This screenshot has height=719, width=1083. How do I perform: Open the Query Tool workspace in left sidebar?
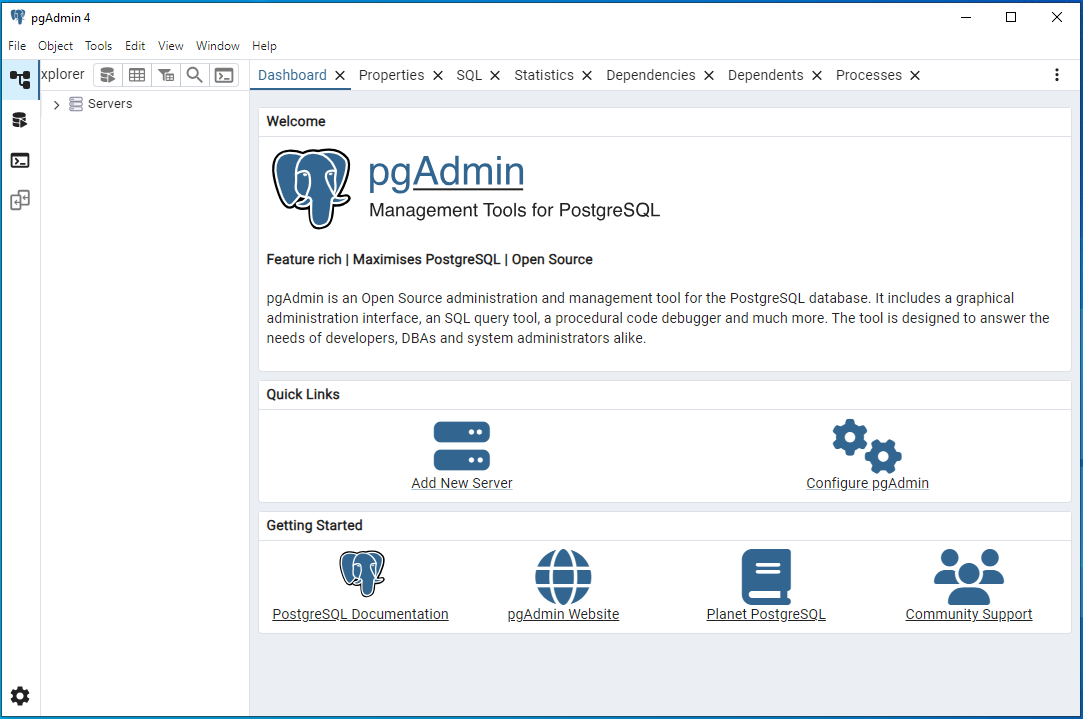click(20, 120)
